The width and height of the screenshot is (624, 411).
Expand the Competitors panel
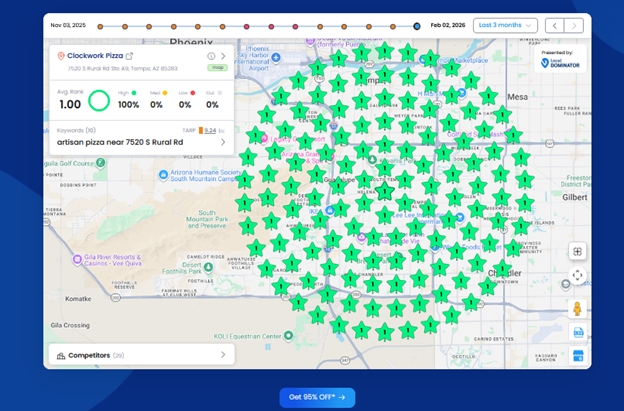click(x=223, y=354)
